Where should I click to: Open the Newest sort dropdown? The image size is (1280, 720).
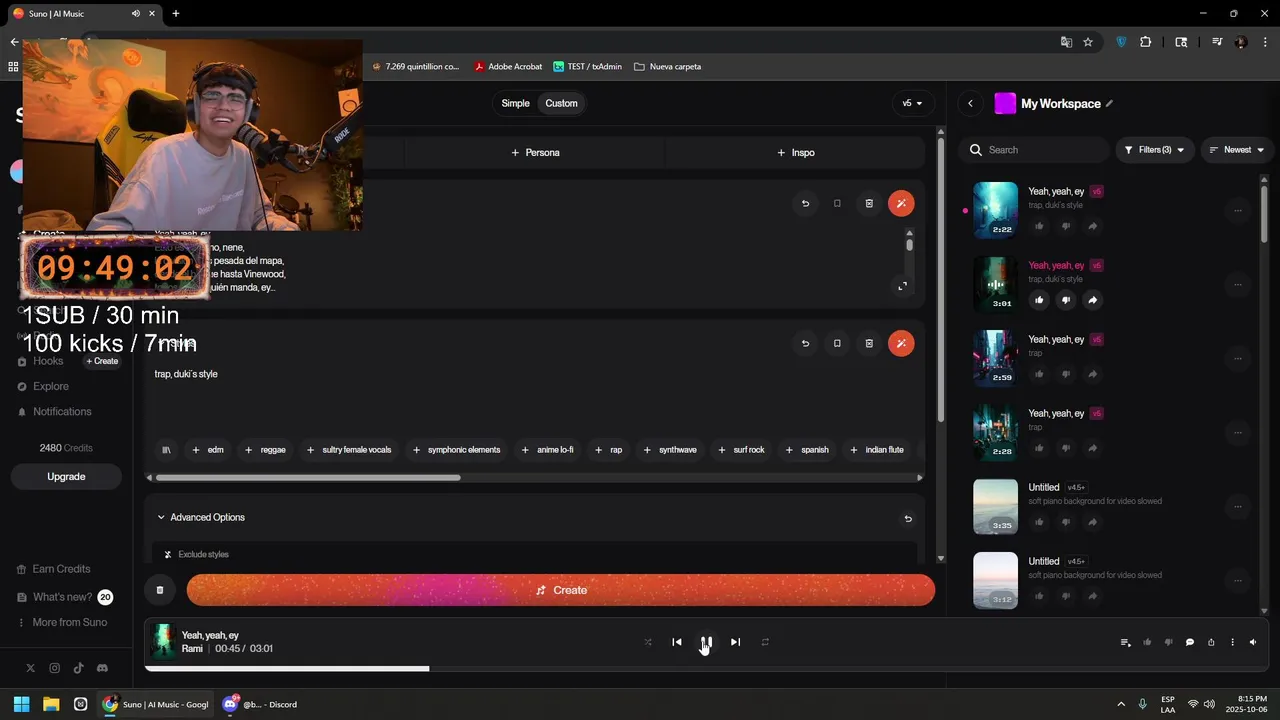pos(1237,150)
